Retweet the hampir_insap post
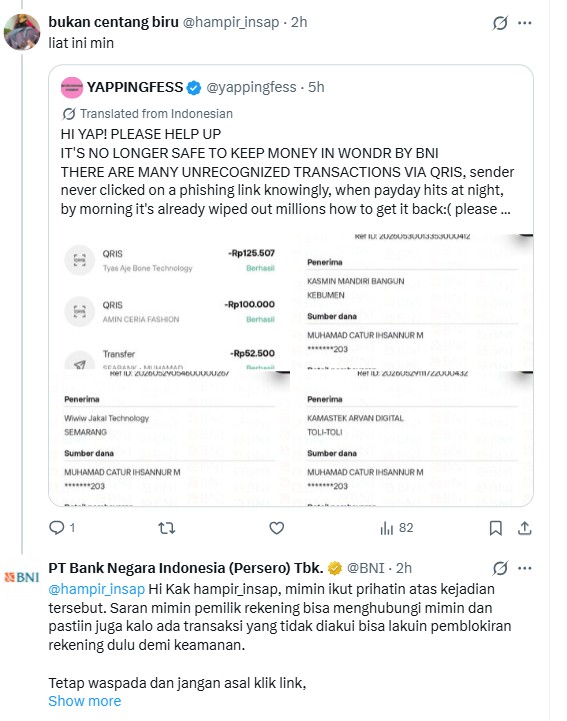The height and width of the screenshot is (721, 567). pyautogui.click(x=166, y=528)
